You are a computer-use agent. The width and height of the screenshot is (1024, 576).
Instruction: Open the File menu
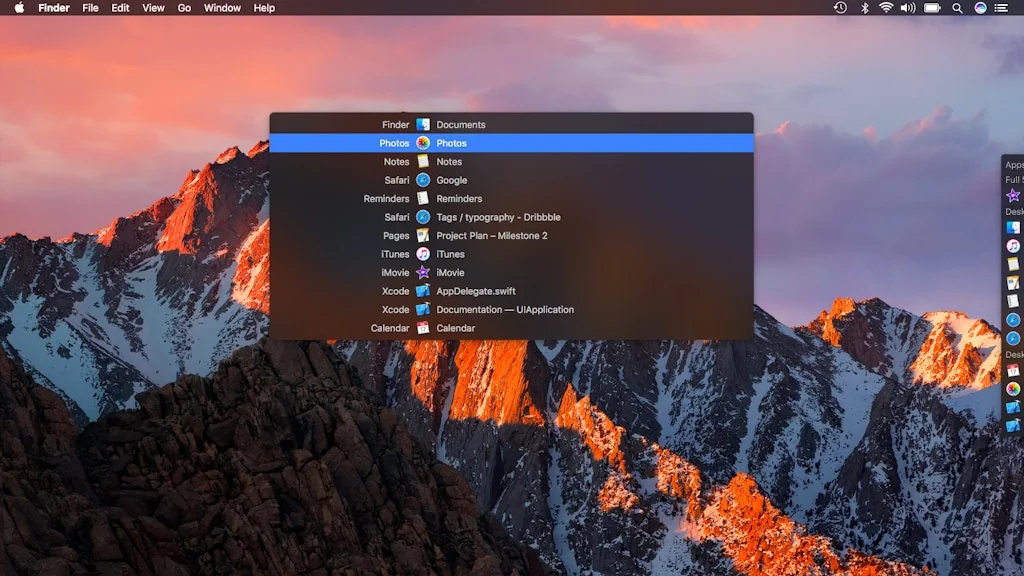[x=90, y=8]
